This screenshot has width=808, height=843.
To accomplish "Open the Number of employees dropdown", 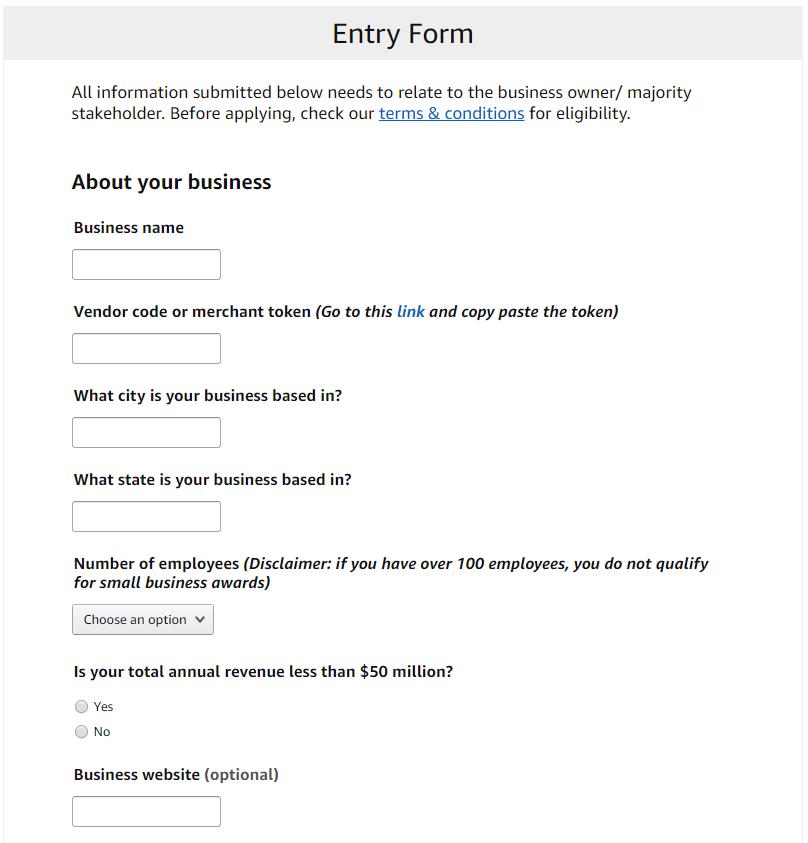I will click(x=143, y=620).
